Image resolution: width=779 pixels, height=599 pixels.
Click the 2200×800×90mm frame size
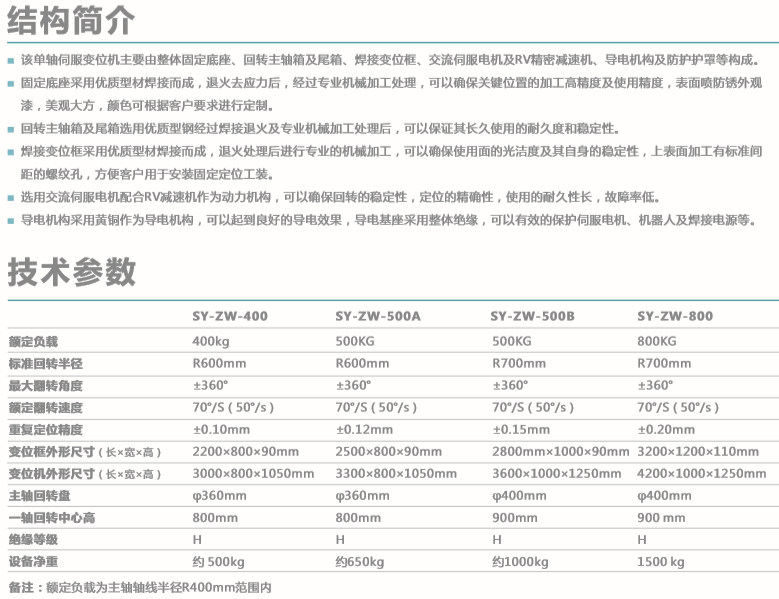click(245, 451)
